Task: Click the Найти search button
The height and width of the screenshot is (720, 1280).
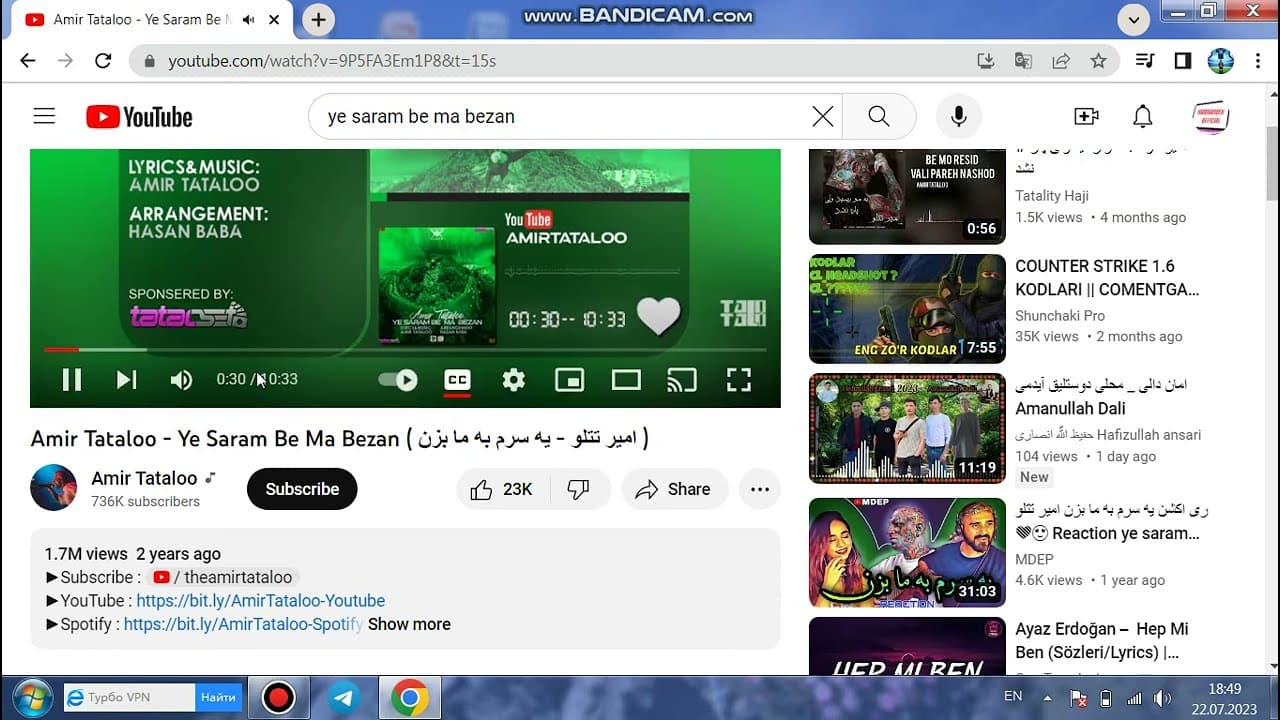Action: click(x=218, y=697)
